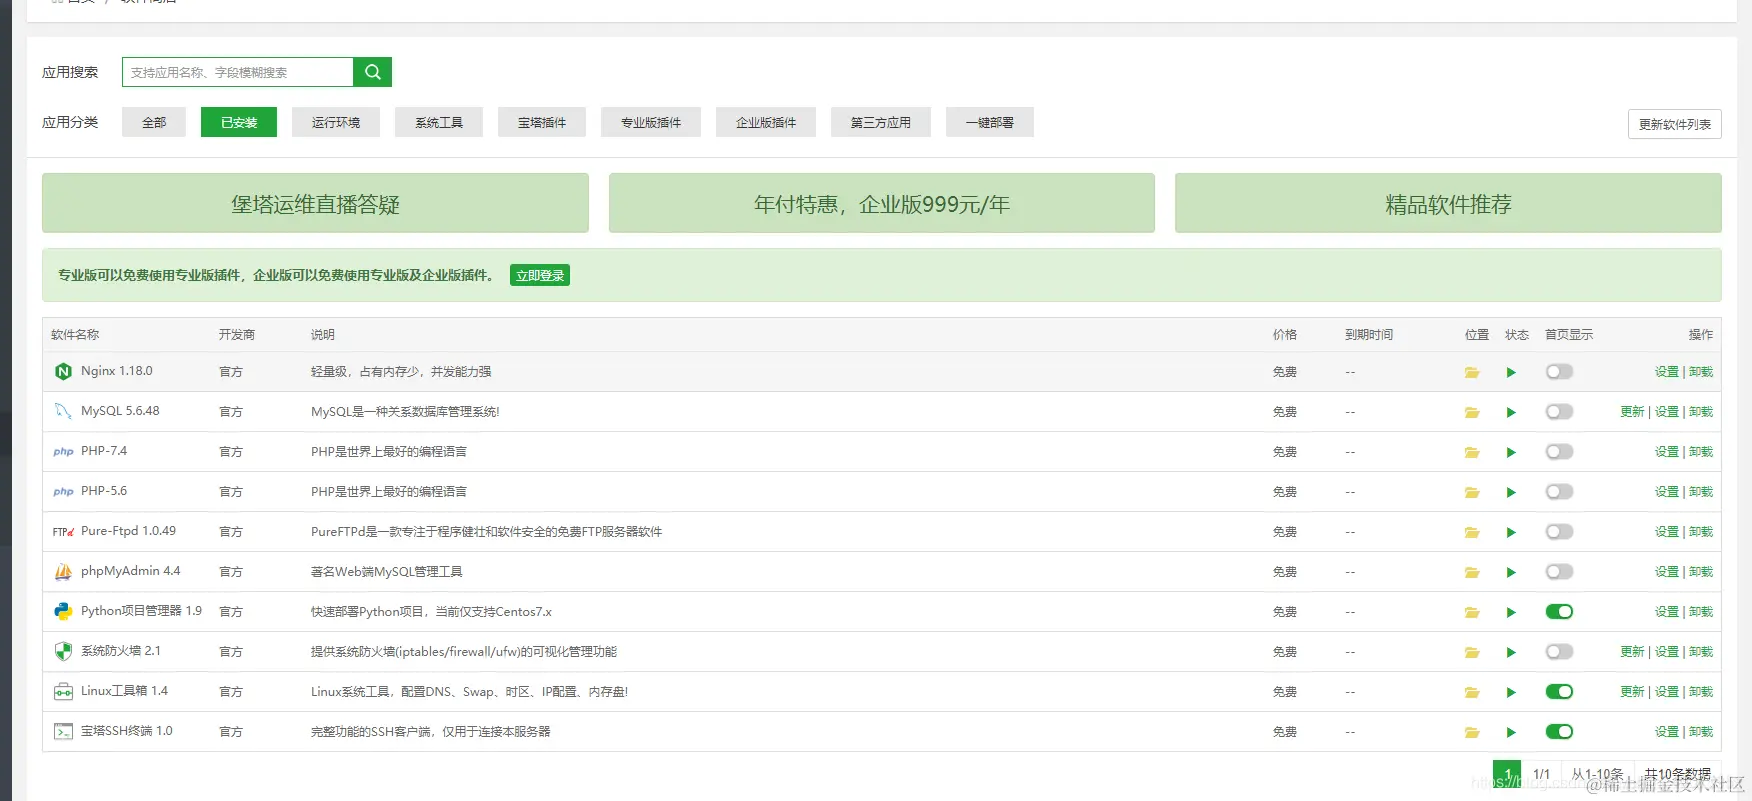Enable homepage display for PHP-5.6
This screenshot has width=1752, height=801.
1559,492
